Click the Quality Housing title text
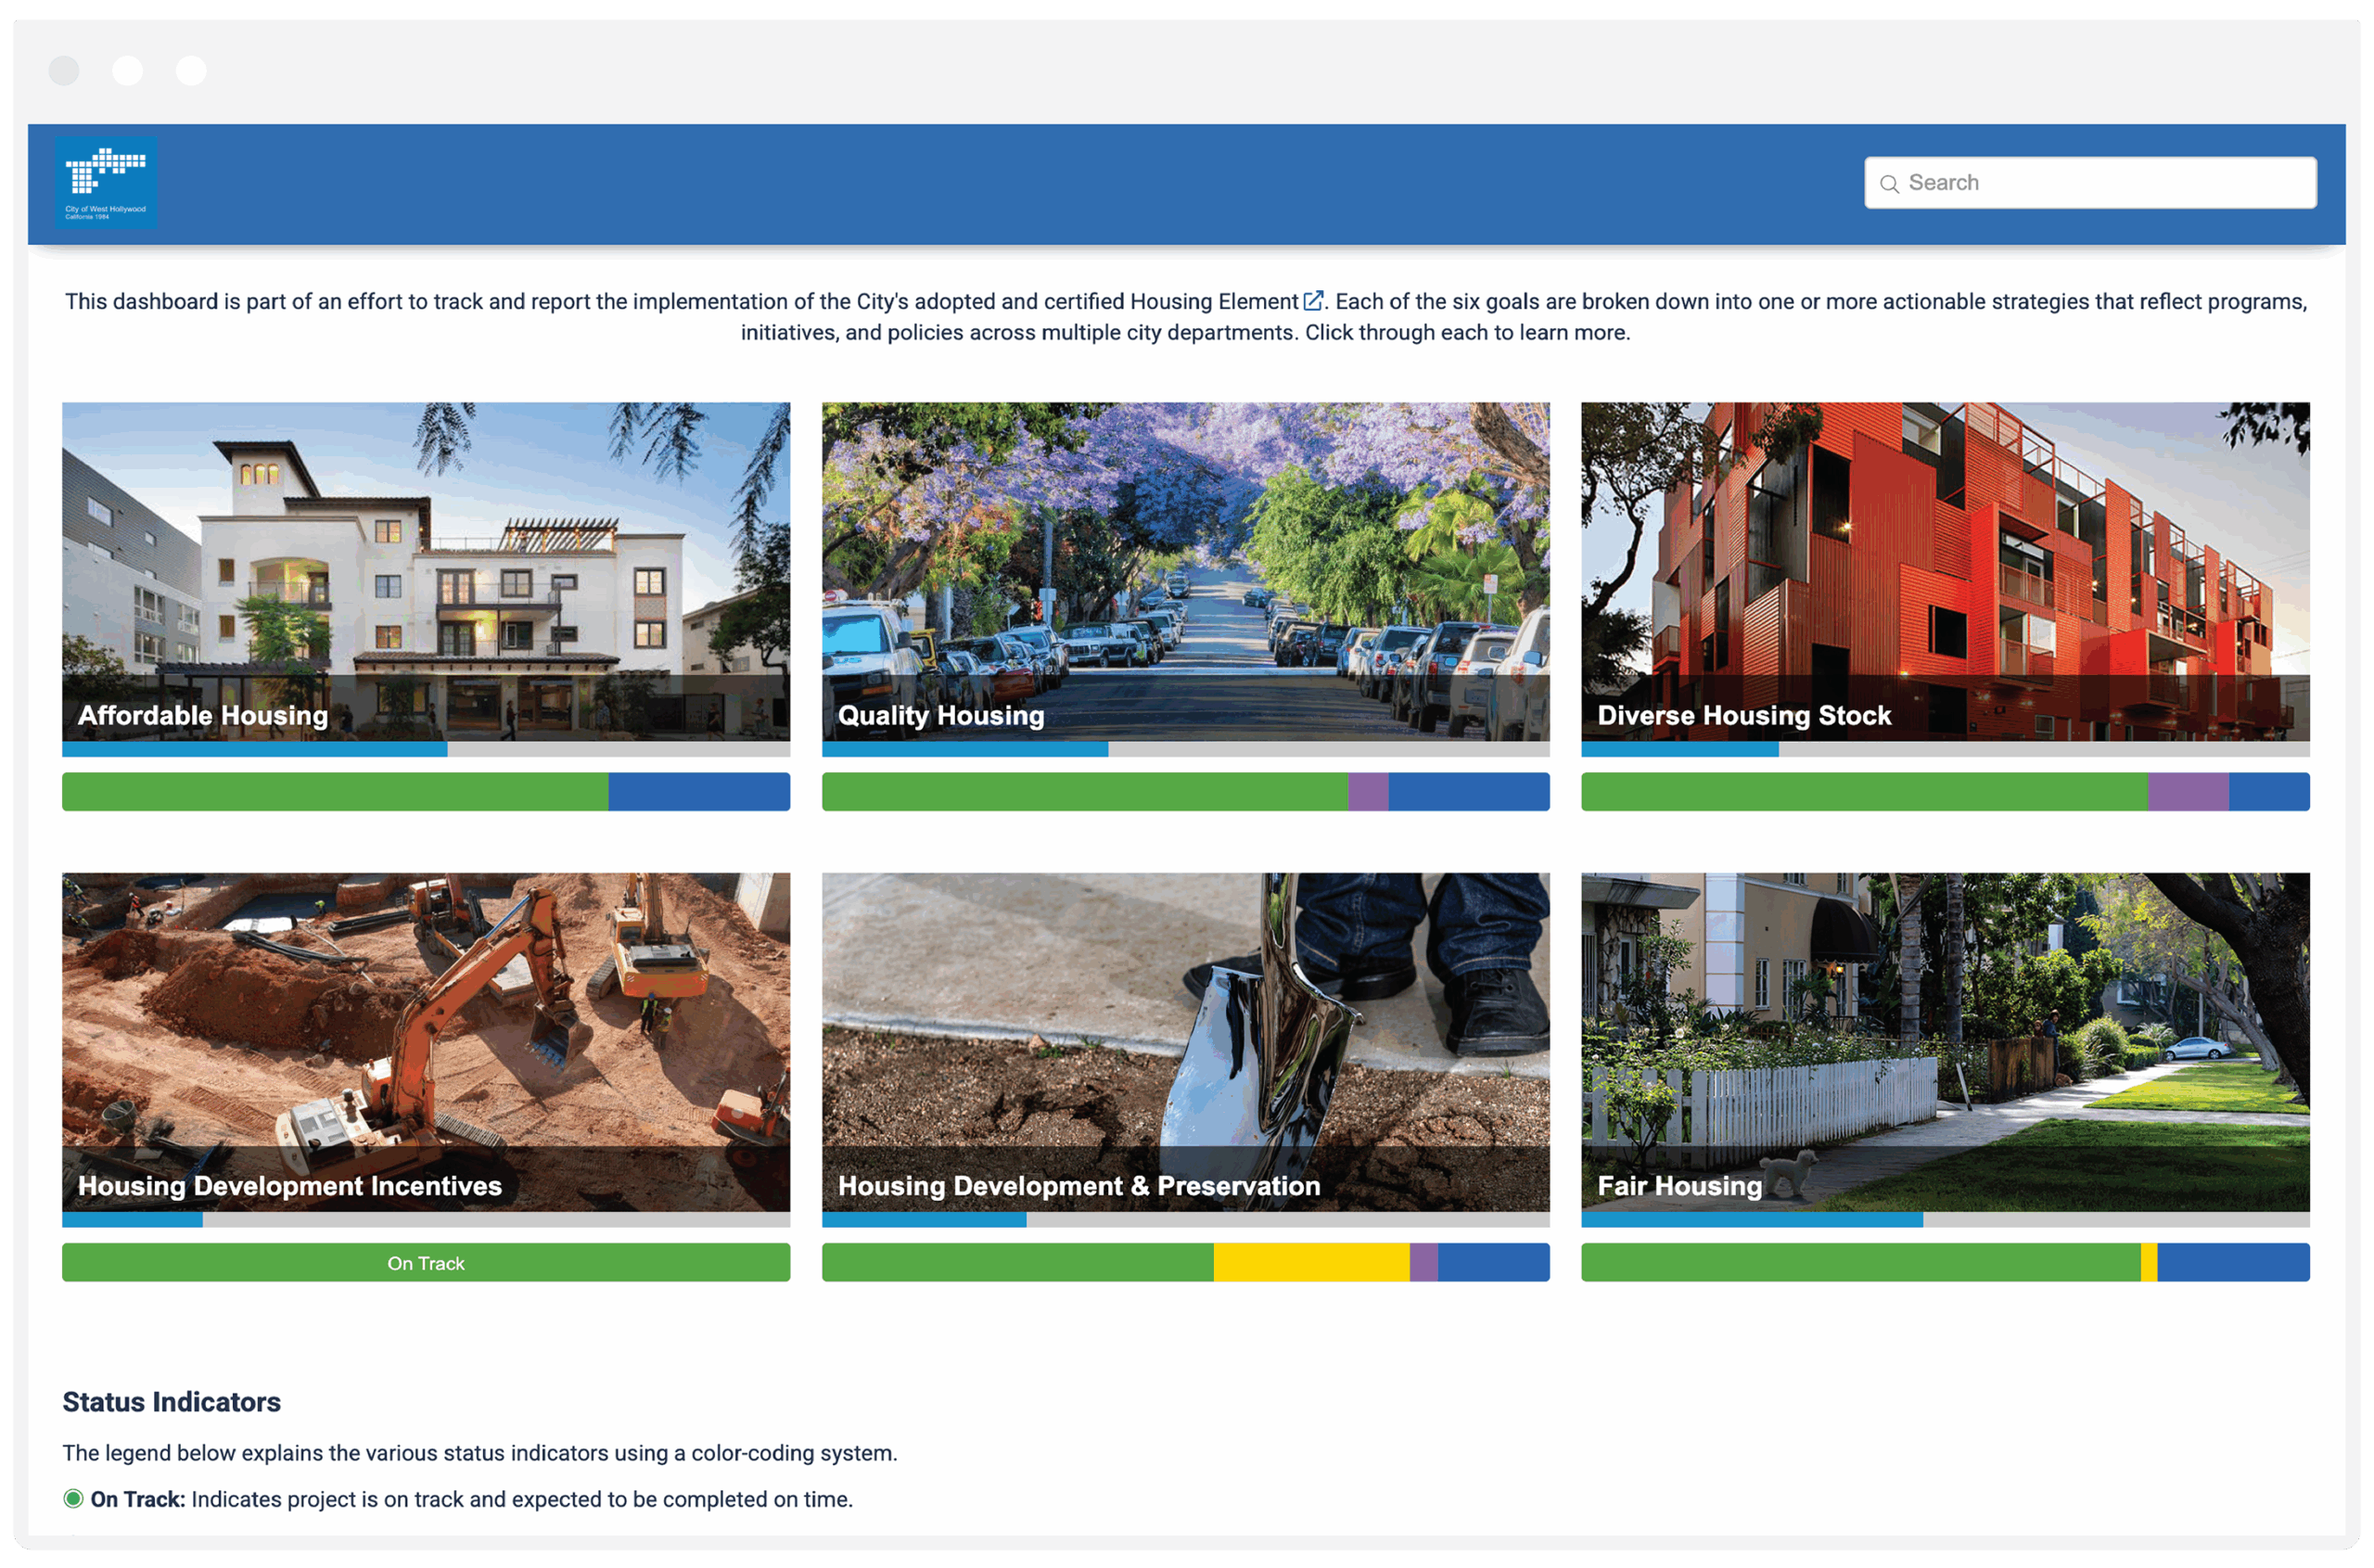The width and height of the screenshot is (2374, 1568). [x=940, y=715]
